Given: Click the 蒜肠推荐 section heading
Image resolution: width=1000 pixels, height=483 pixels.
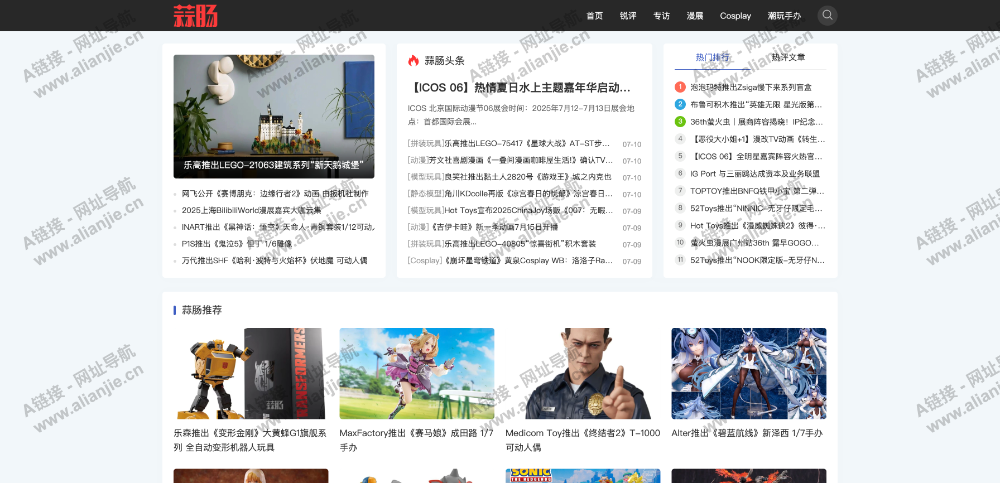Looking at the screenshot, I should tap(202, 310).
